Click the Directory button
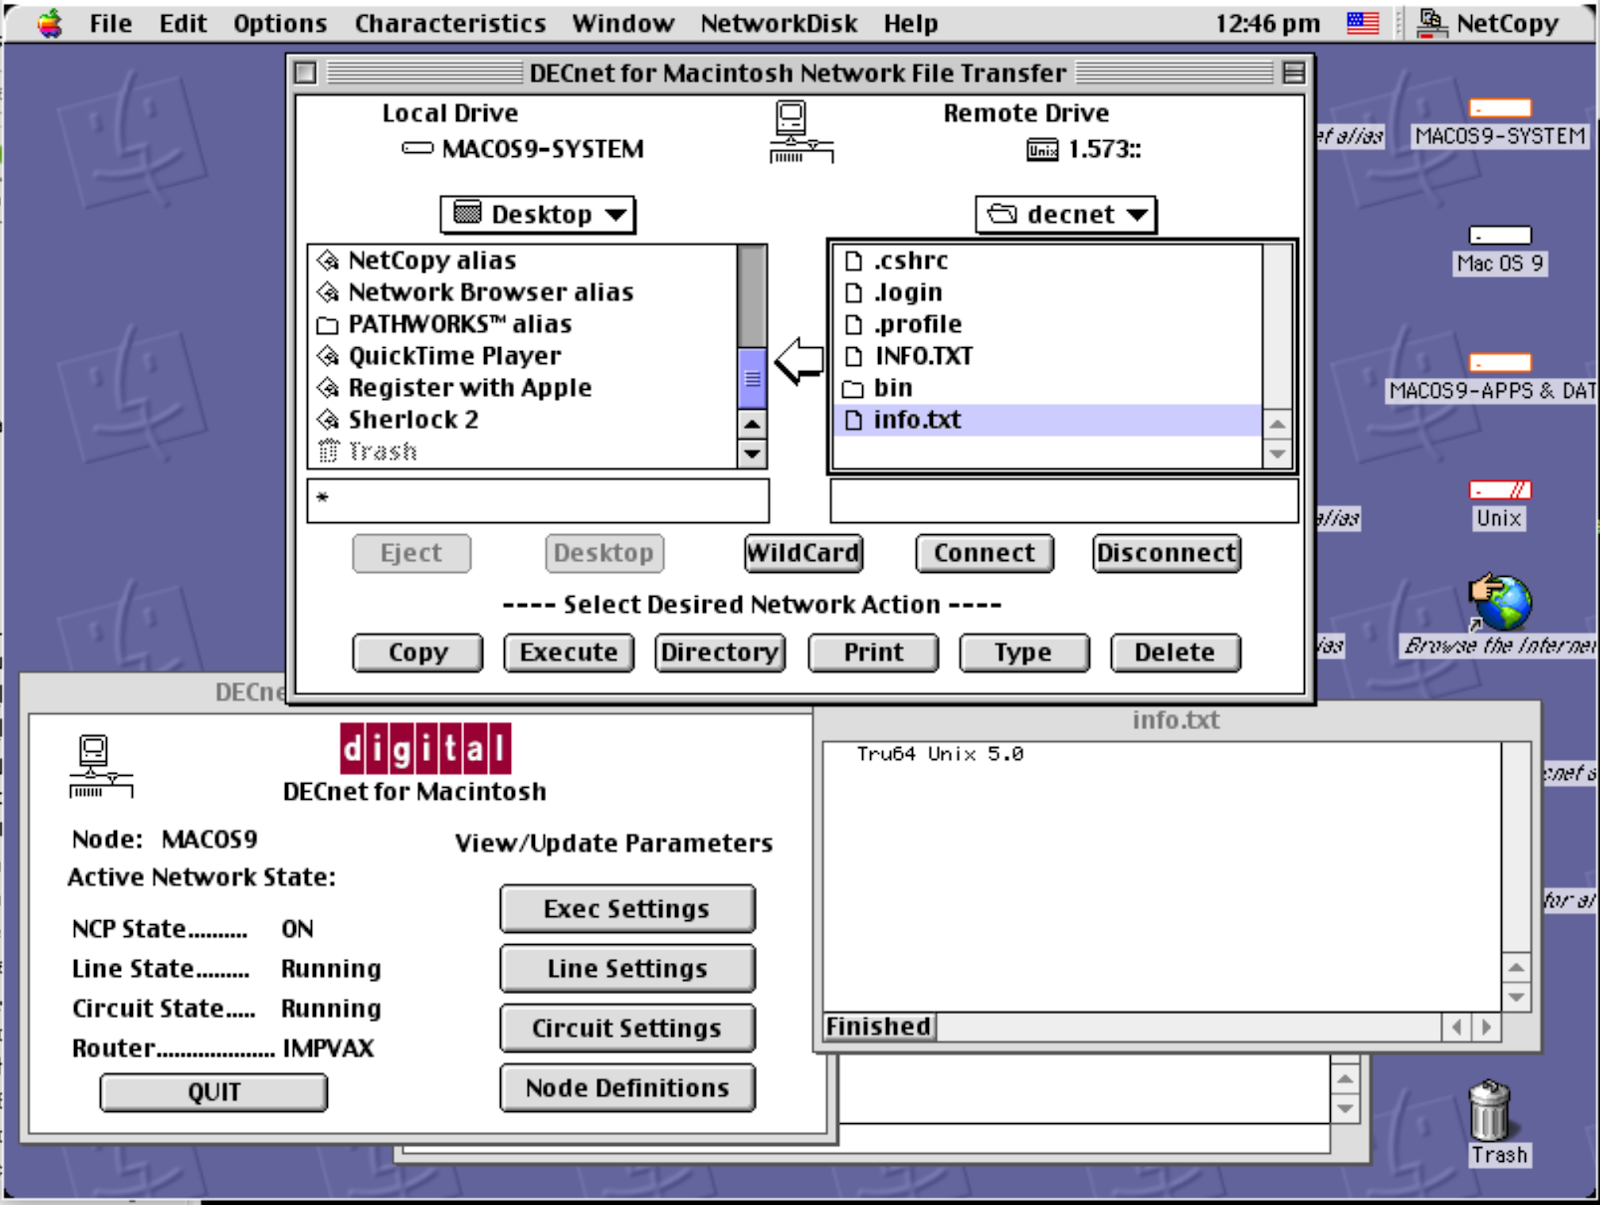This screenshot has height=1205, width=1600. tap(720, 653)
